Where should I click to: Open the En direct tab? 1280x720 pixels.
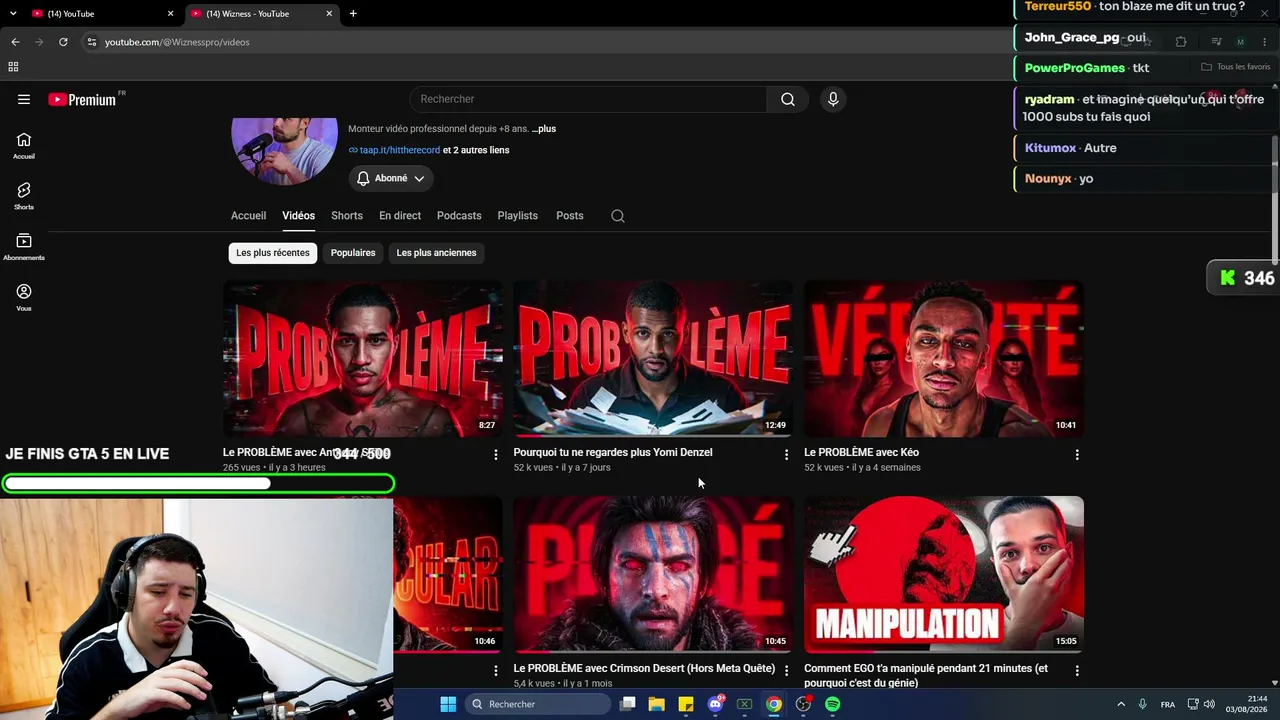[x=400, y=216]
